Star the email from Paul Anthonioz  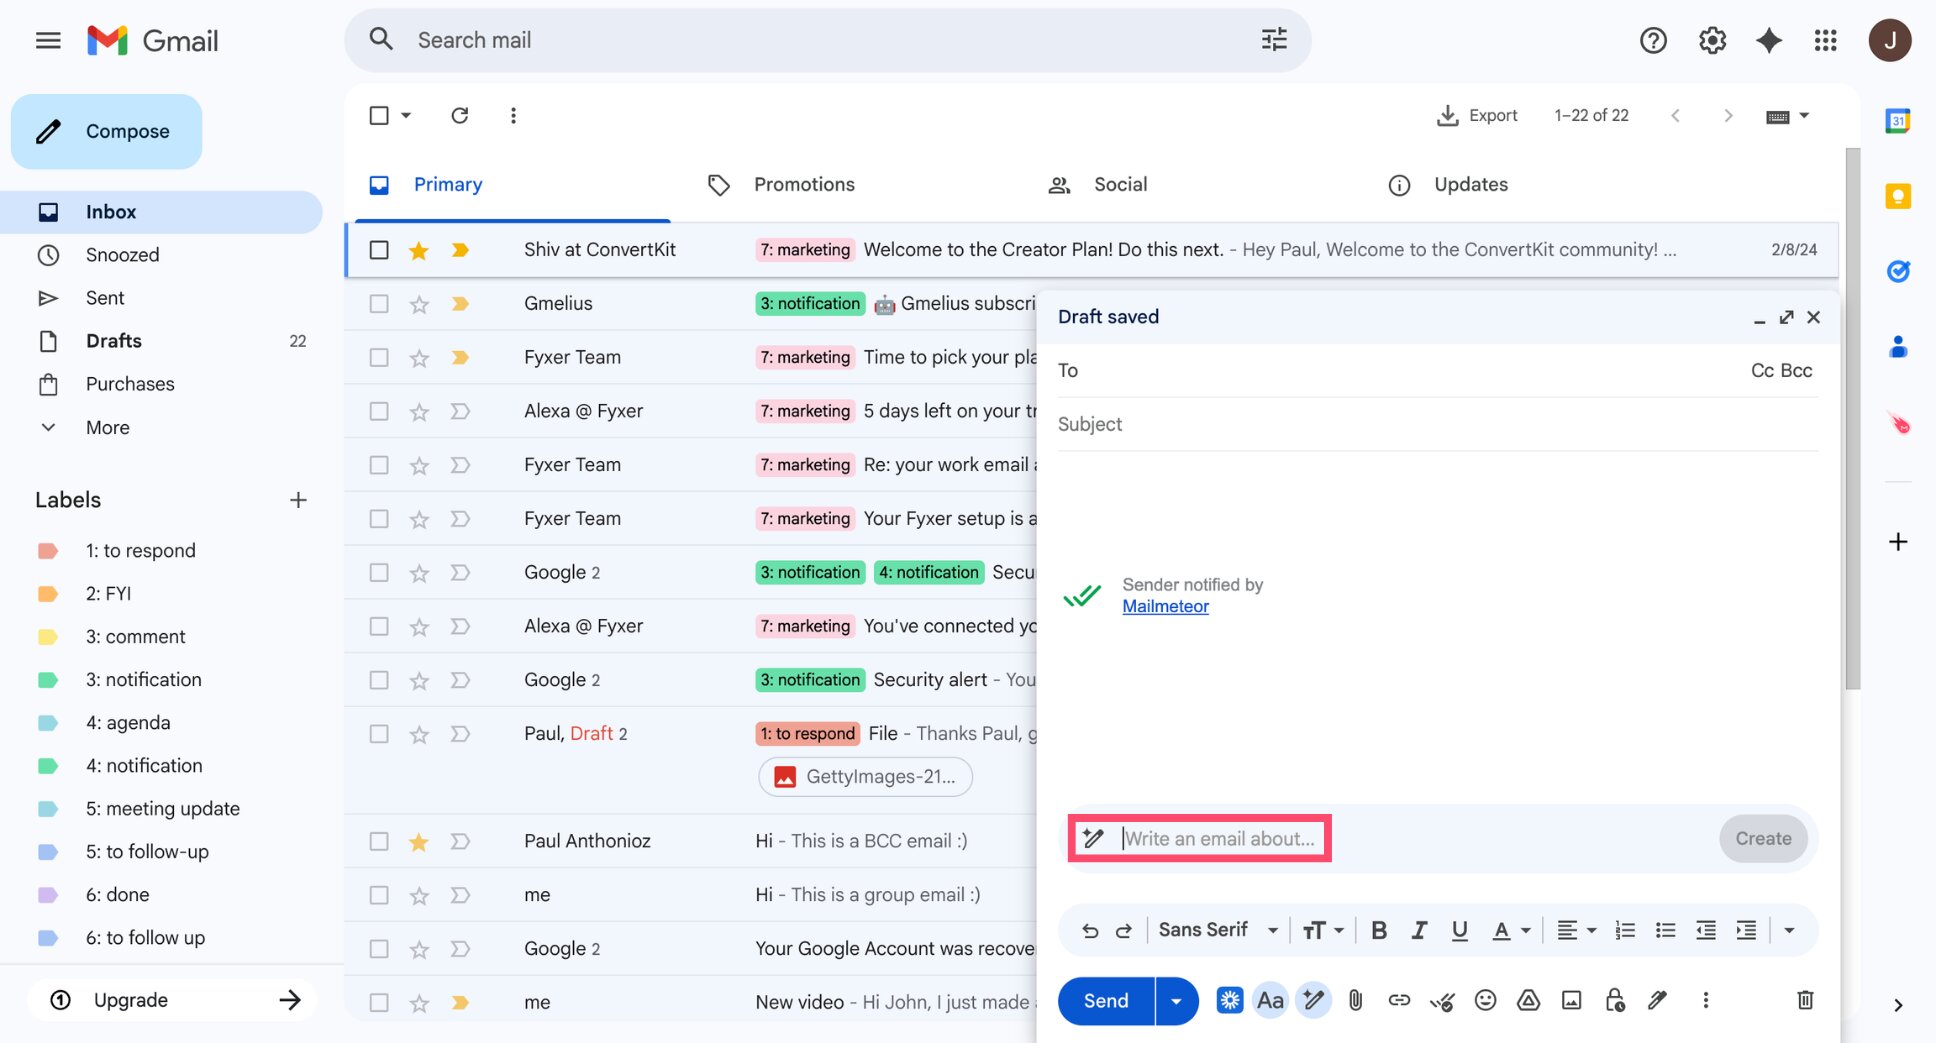[x=418, y=841]
